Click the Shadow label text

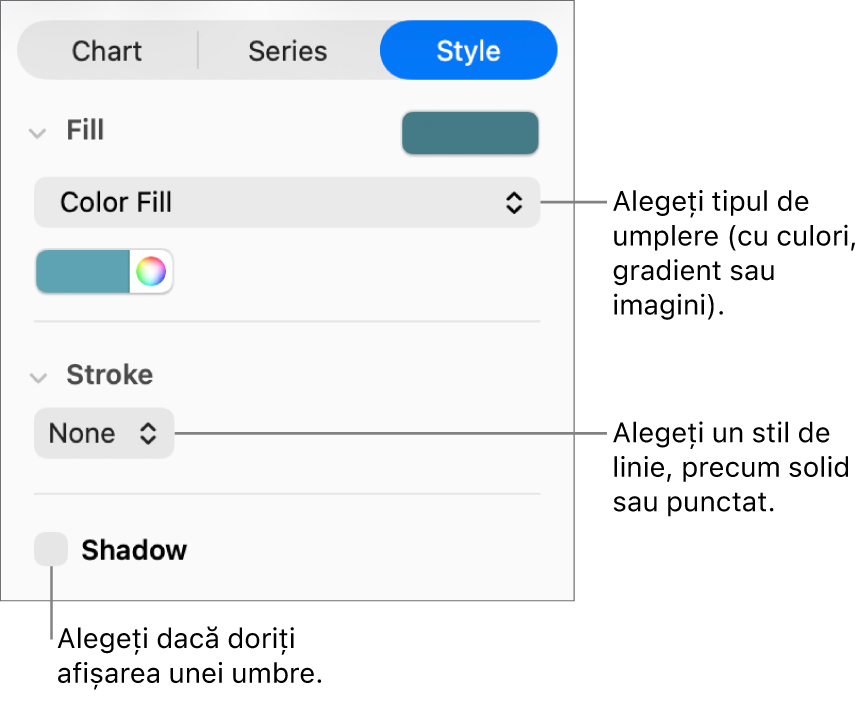pos(134,550)
